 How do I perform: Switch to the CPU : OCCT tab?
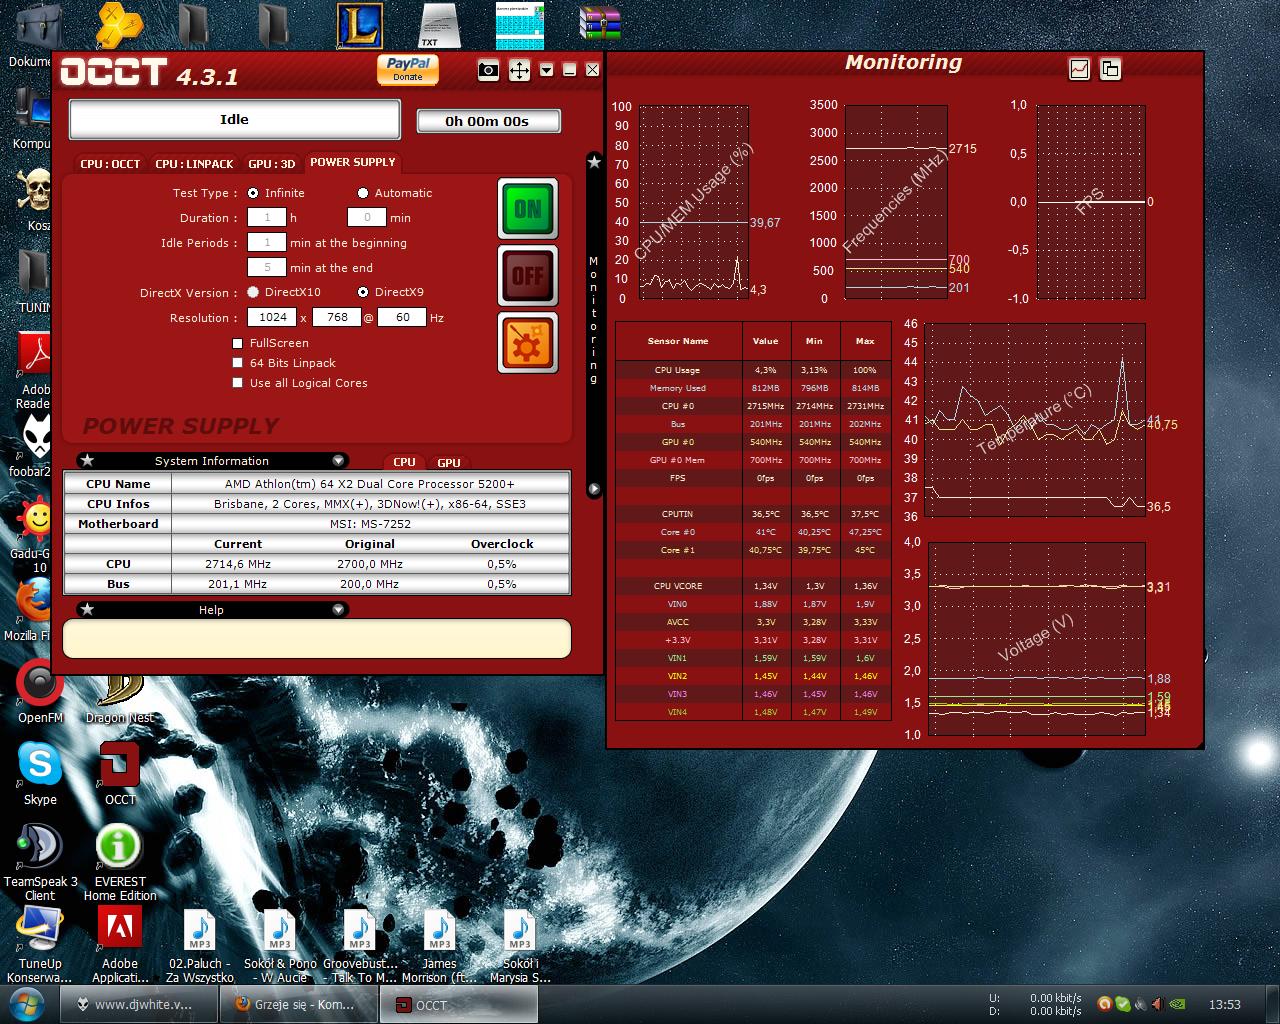(x=110, y=163)
